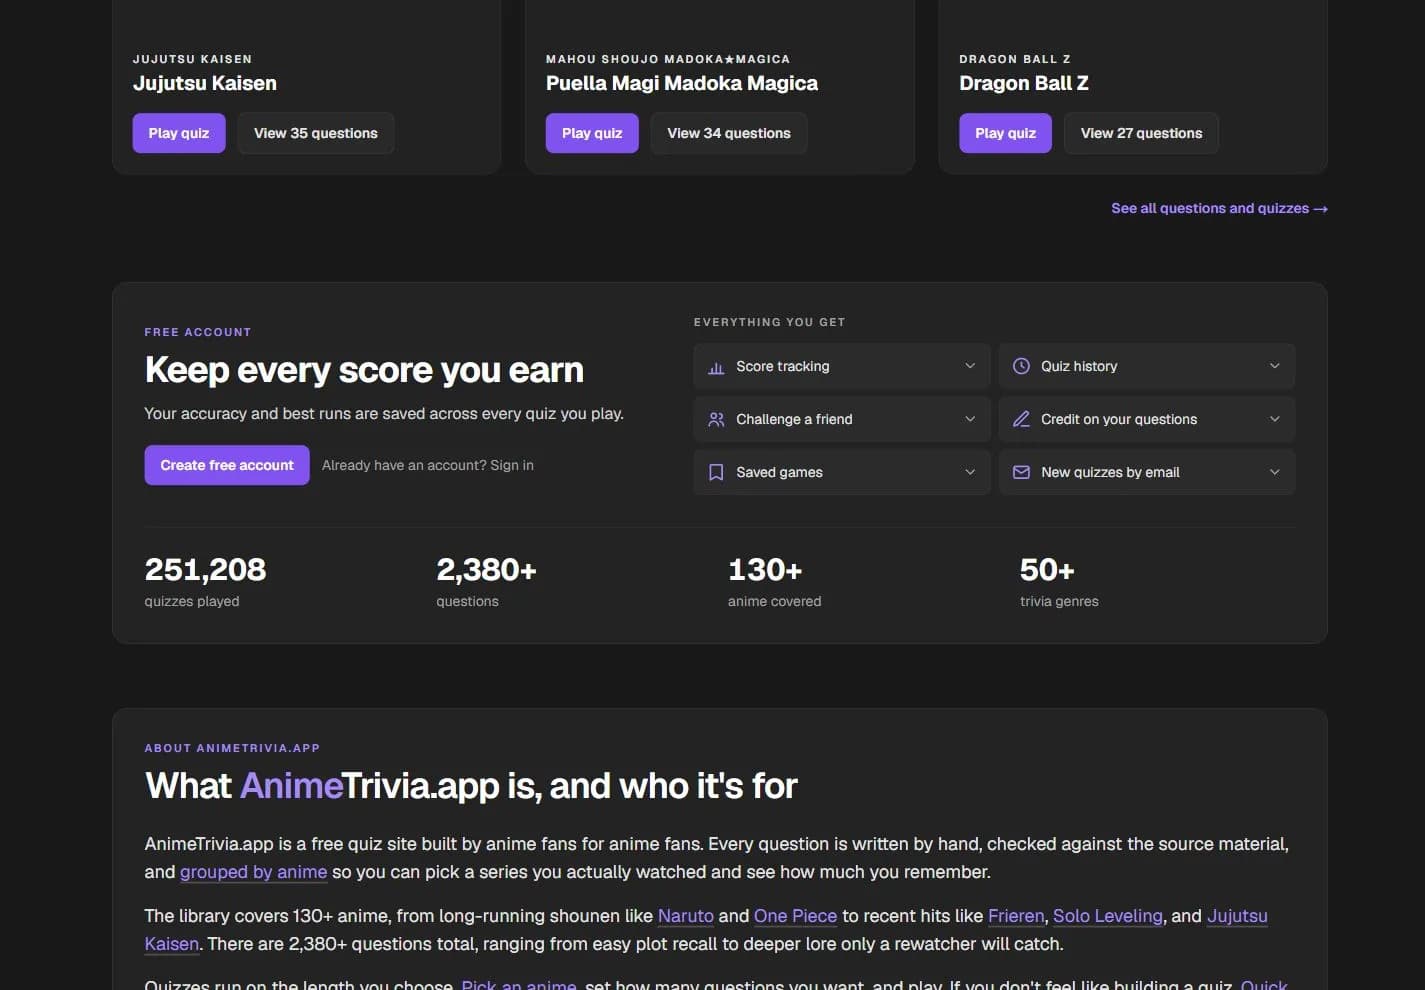The height and width of the screenshot is (990, 1425).
Task: Expand the New quizzes by email chevron
Action: pos(1275,473)
